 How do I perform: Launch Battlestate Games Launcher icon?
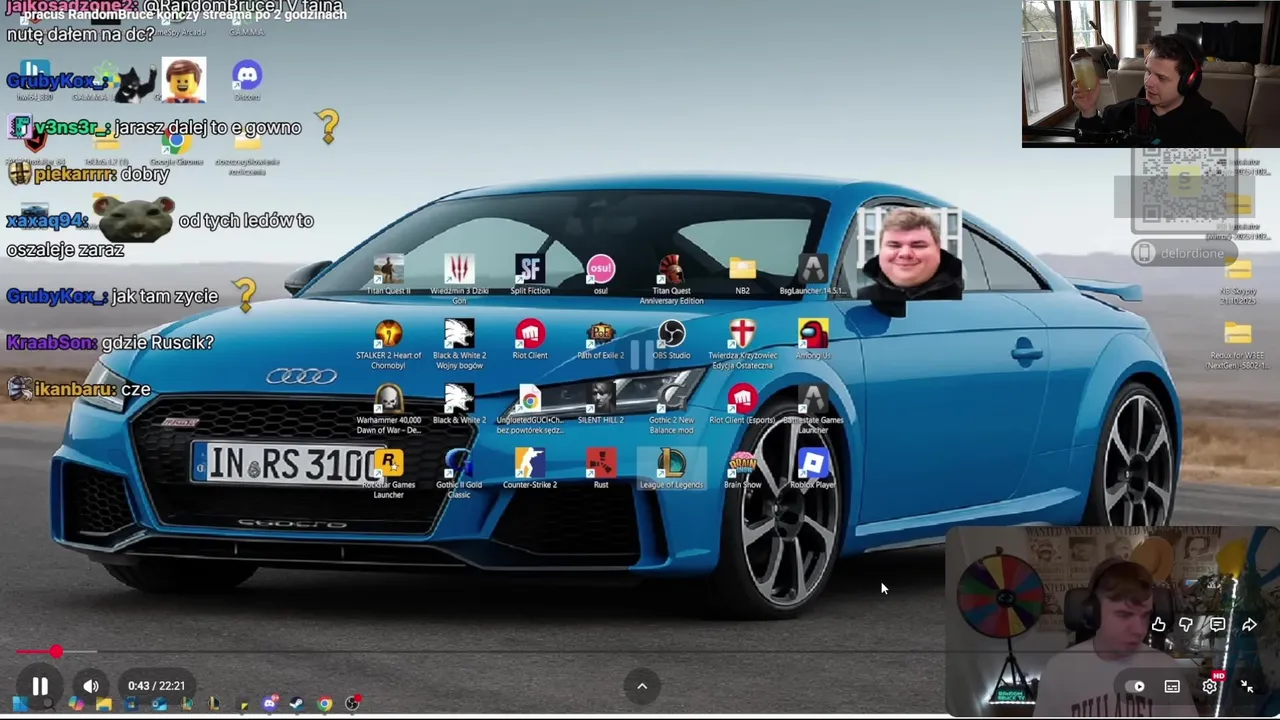click(813, 410)
